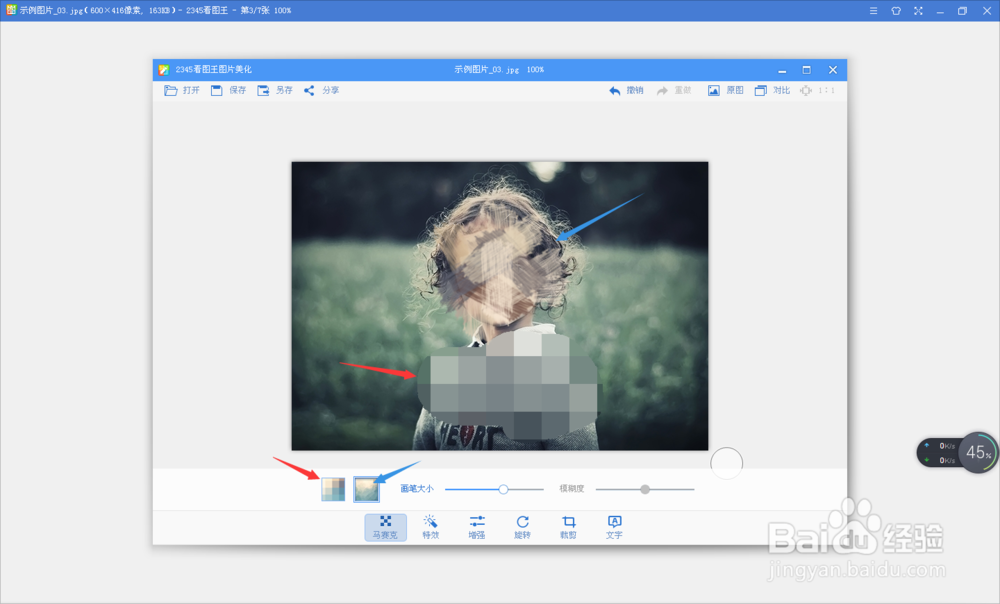Click the 2345看图王图片美化 logo icon
Screen dimensions: 1000x604
(x=164, y=70)
